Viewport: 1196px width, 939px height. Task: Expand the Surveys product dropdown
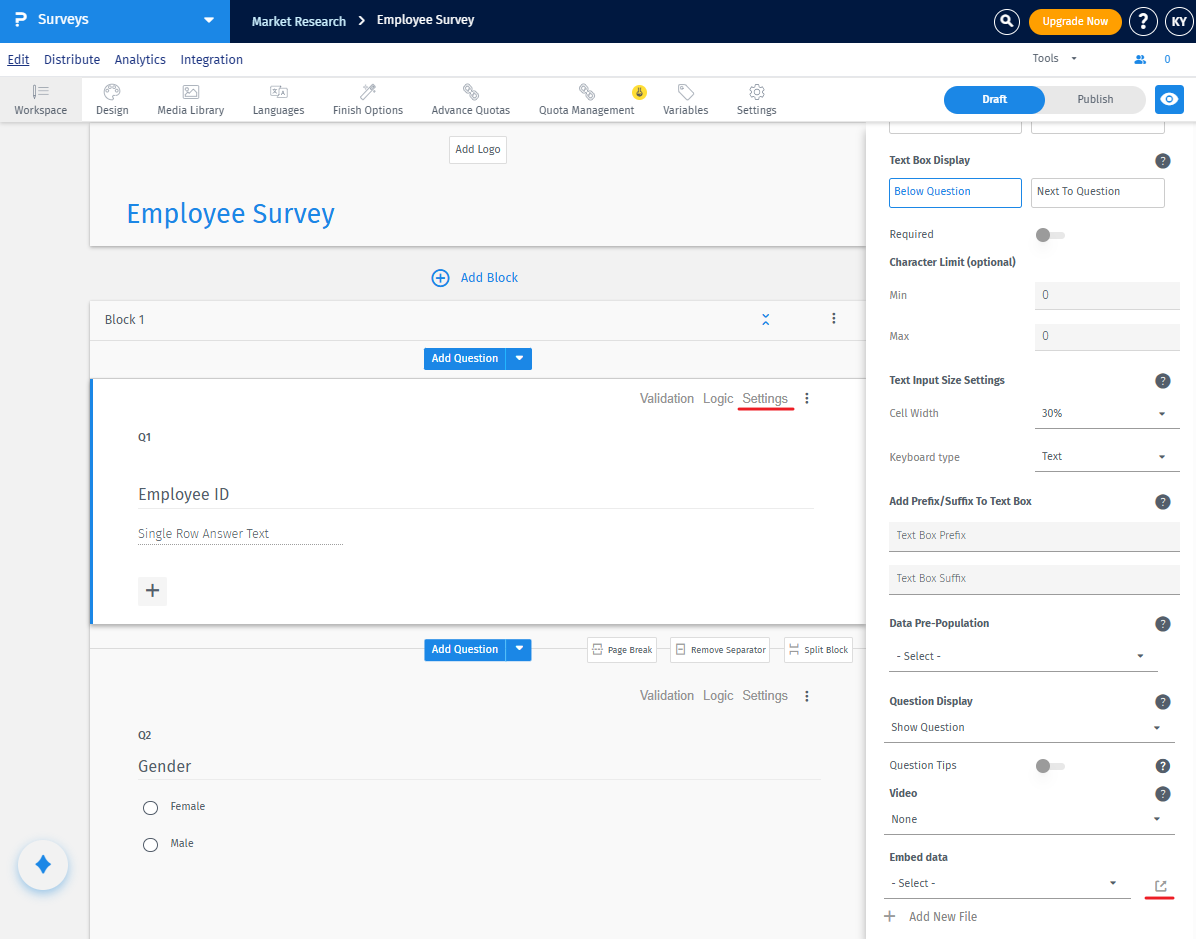pos(208,21)
